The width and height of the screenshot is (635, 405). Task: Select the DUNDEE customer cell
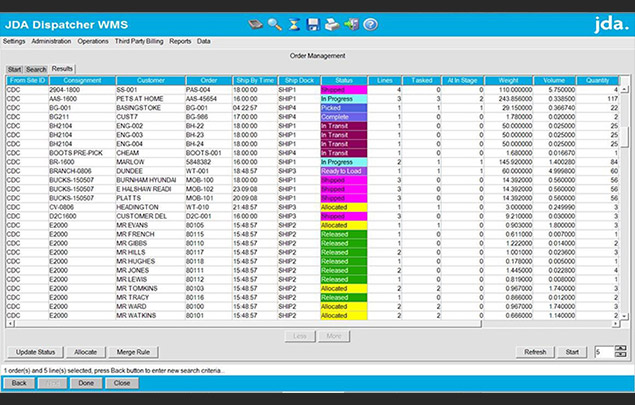pyautogui.click(x=151, y=171)
